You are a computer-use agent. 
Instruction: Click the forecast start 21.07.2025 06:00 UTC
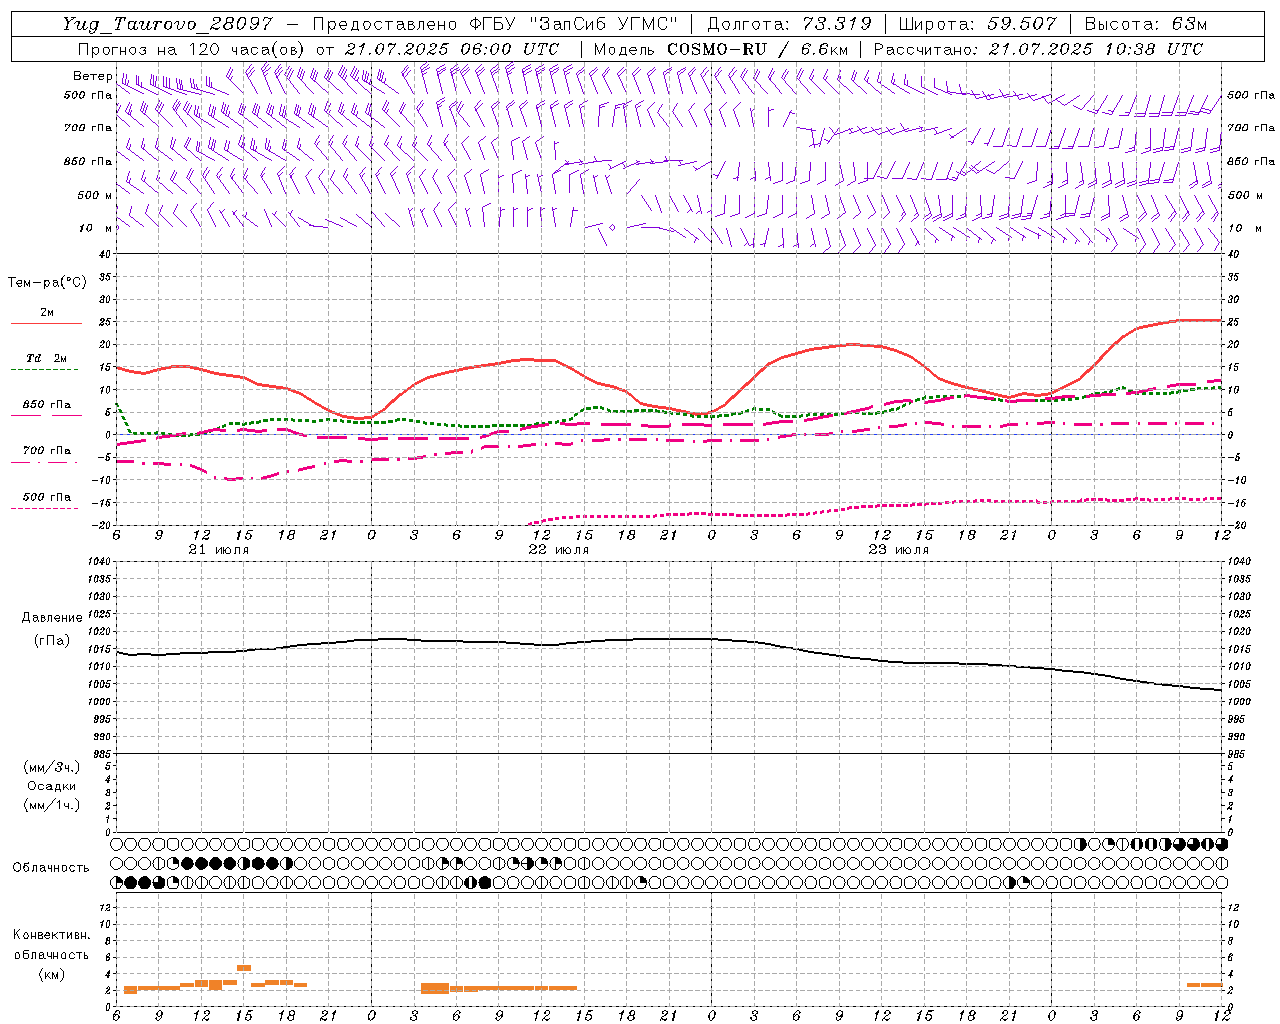(452, 49)
